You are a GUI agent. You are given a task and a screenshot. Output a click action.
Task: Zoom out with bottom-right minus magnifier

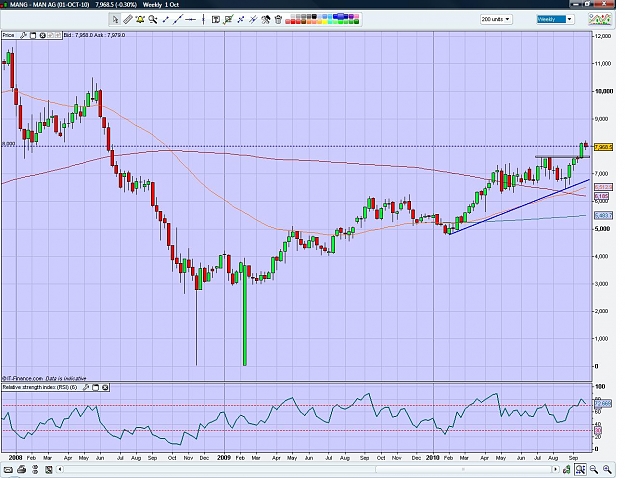(x=594, y=469)
